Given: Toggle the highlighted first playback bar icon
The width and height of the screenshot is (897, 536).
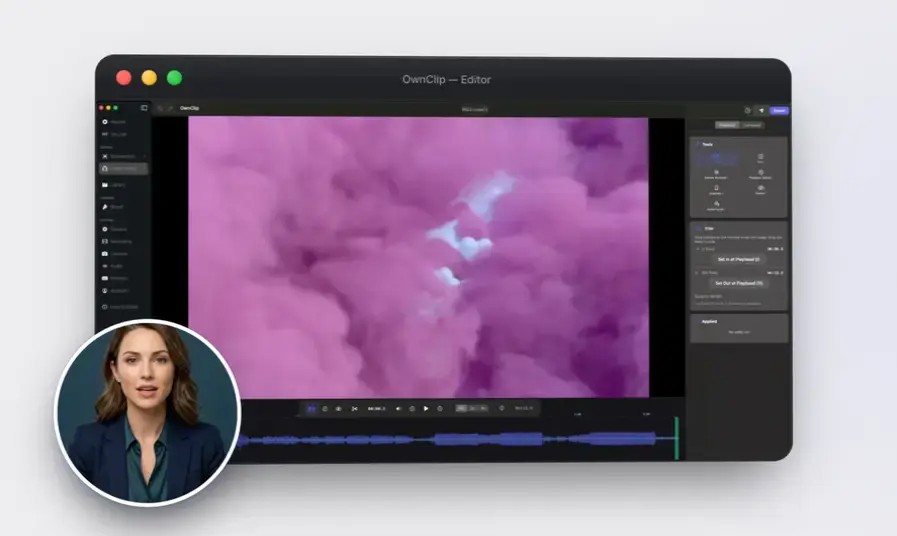Looking at the screenshot, I should point(311,408).
